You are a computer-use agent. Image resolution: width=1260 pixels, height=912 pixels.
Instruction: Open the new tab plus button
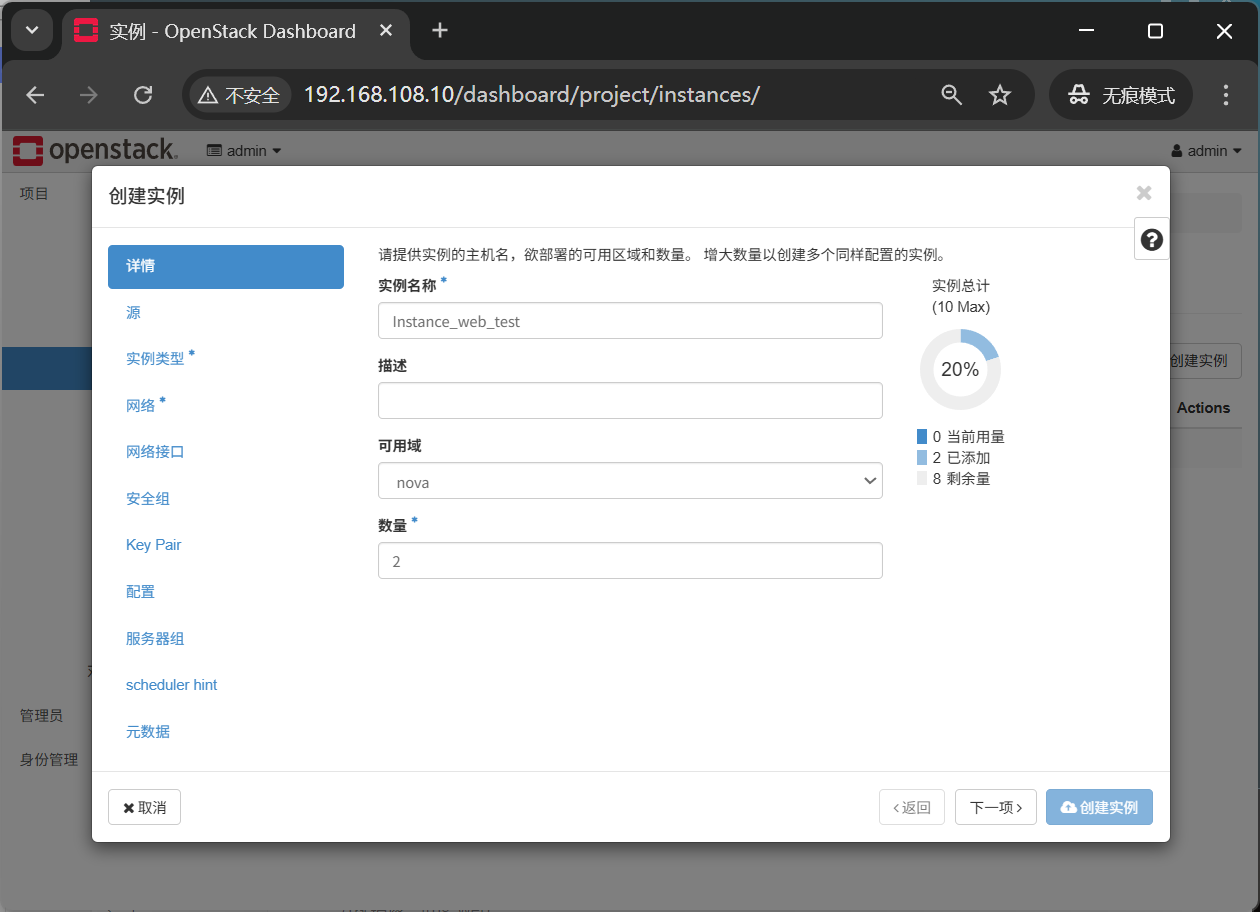[440, 31]
